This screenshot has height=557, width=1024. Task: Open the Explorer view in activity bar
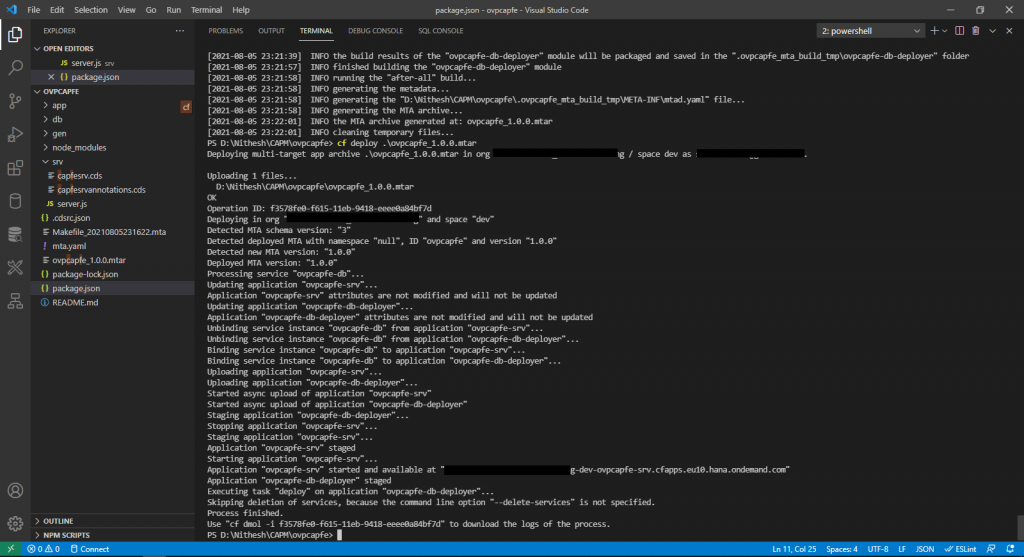tap(15, 34)
